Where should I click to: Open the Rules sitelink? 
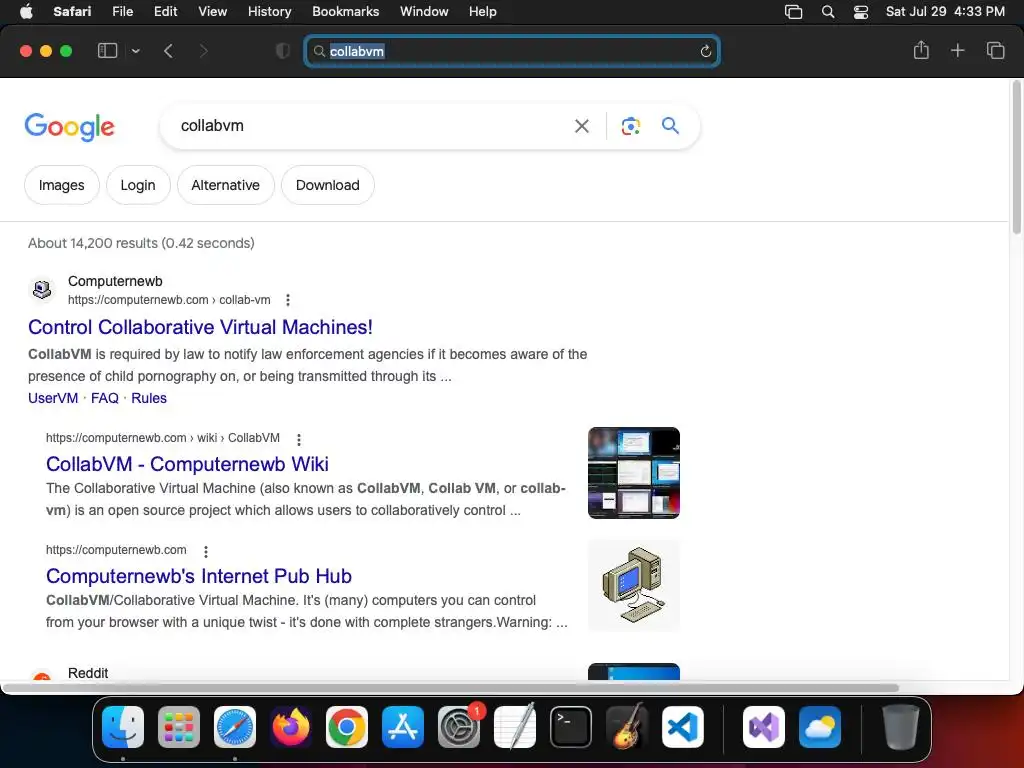point(149,398)
